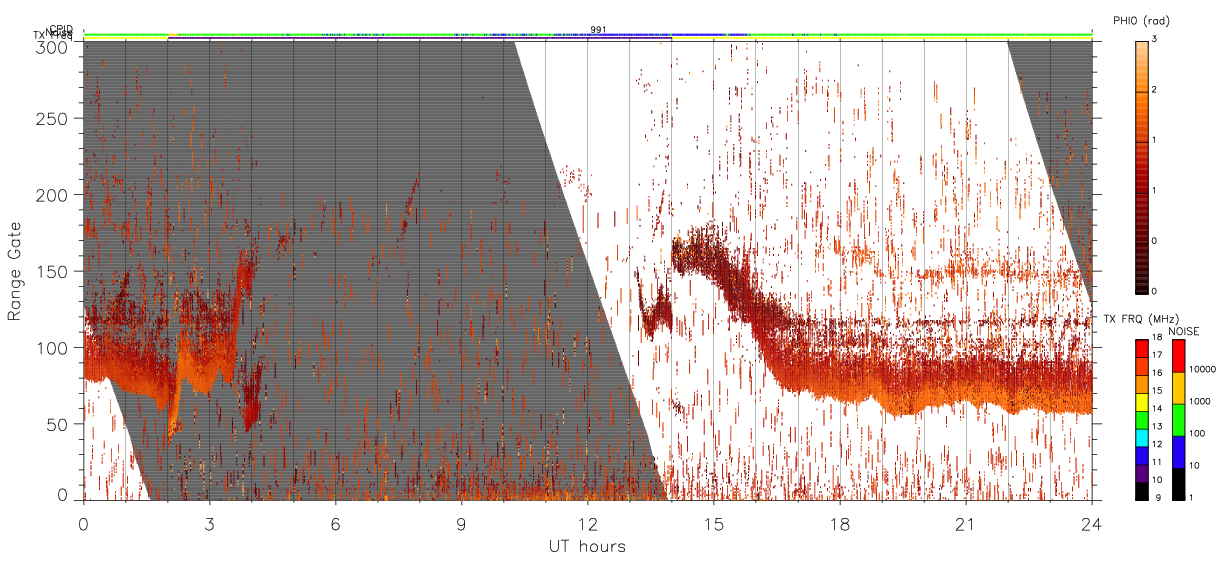This screenshot has width=1228, height=567.
Task: Click the 'UT hours' axis label
Action: click(587, 546)
